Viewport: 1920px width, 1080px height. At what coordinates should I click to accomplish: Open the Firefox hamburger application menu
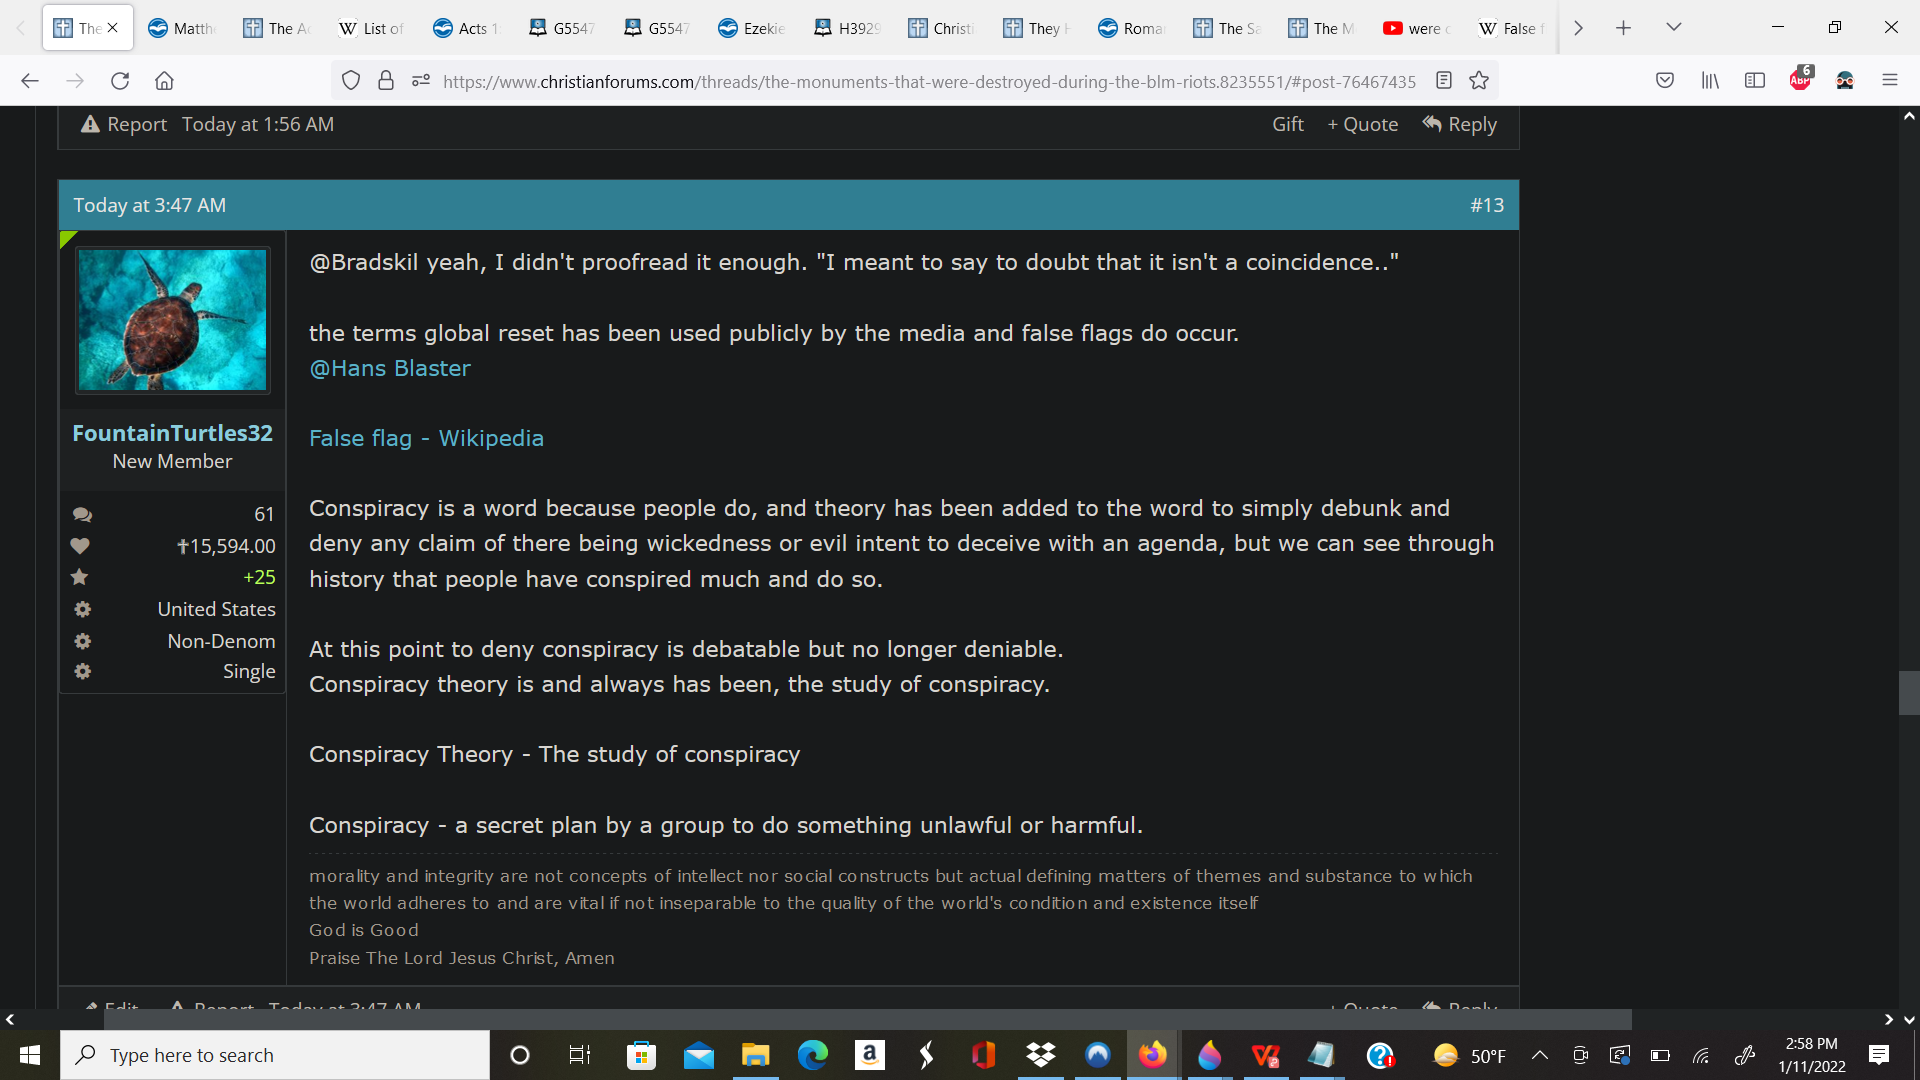click(x=1889, y=81)
